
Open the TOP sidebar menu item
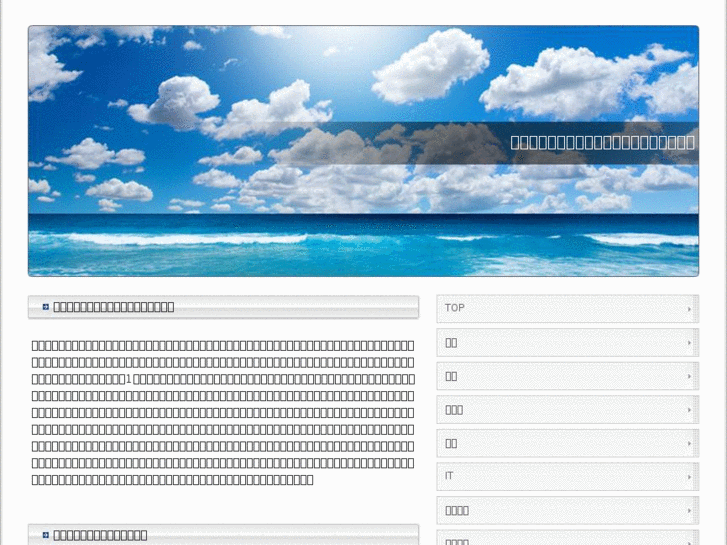567,308
